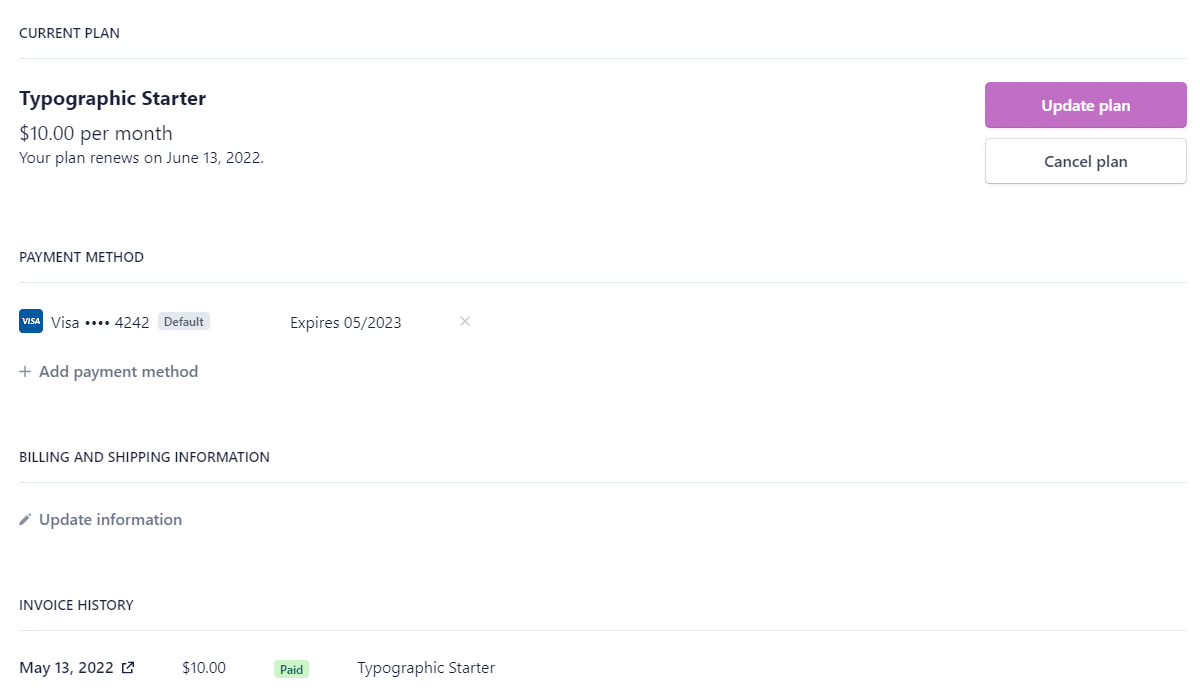Click the Cancel plan button
1200x700 pixels.
pyautogui.click(x=1085, y=161)
